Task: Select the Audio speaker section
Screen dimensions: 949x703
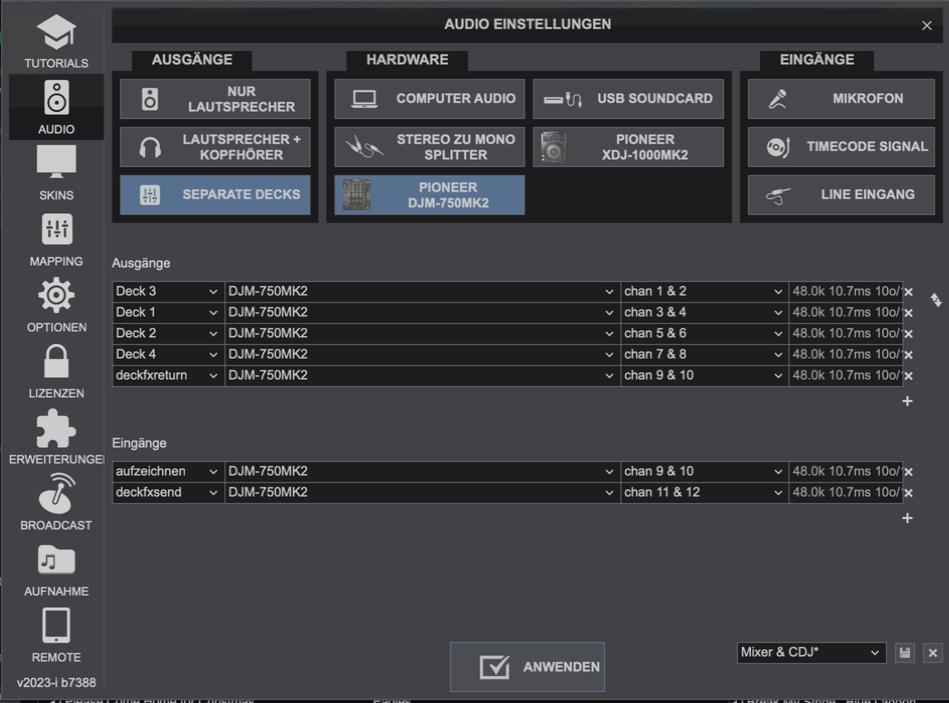Action: (x=56, y=107)
